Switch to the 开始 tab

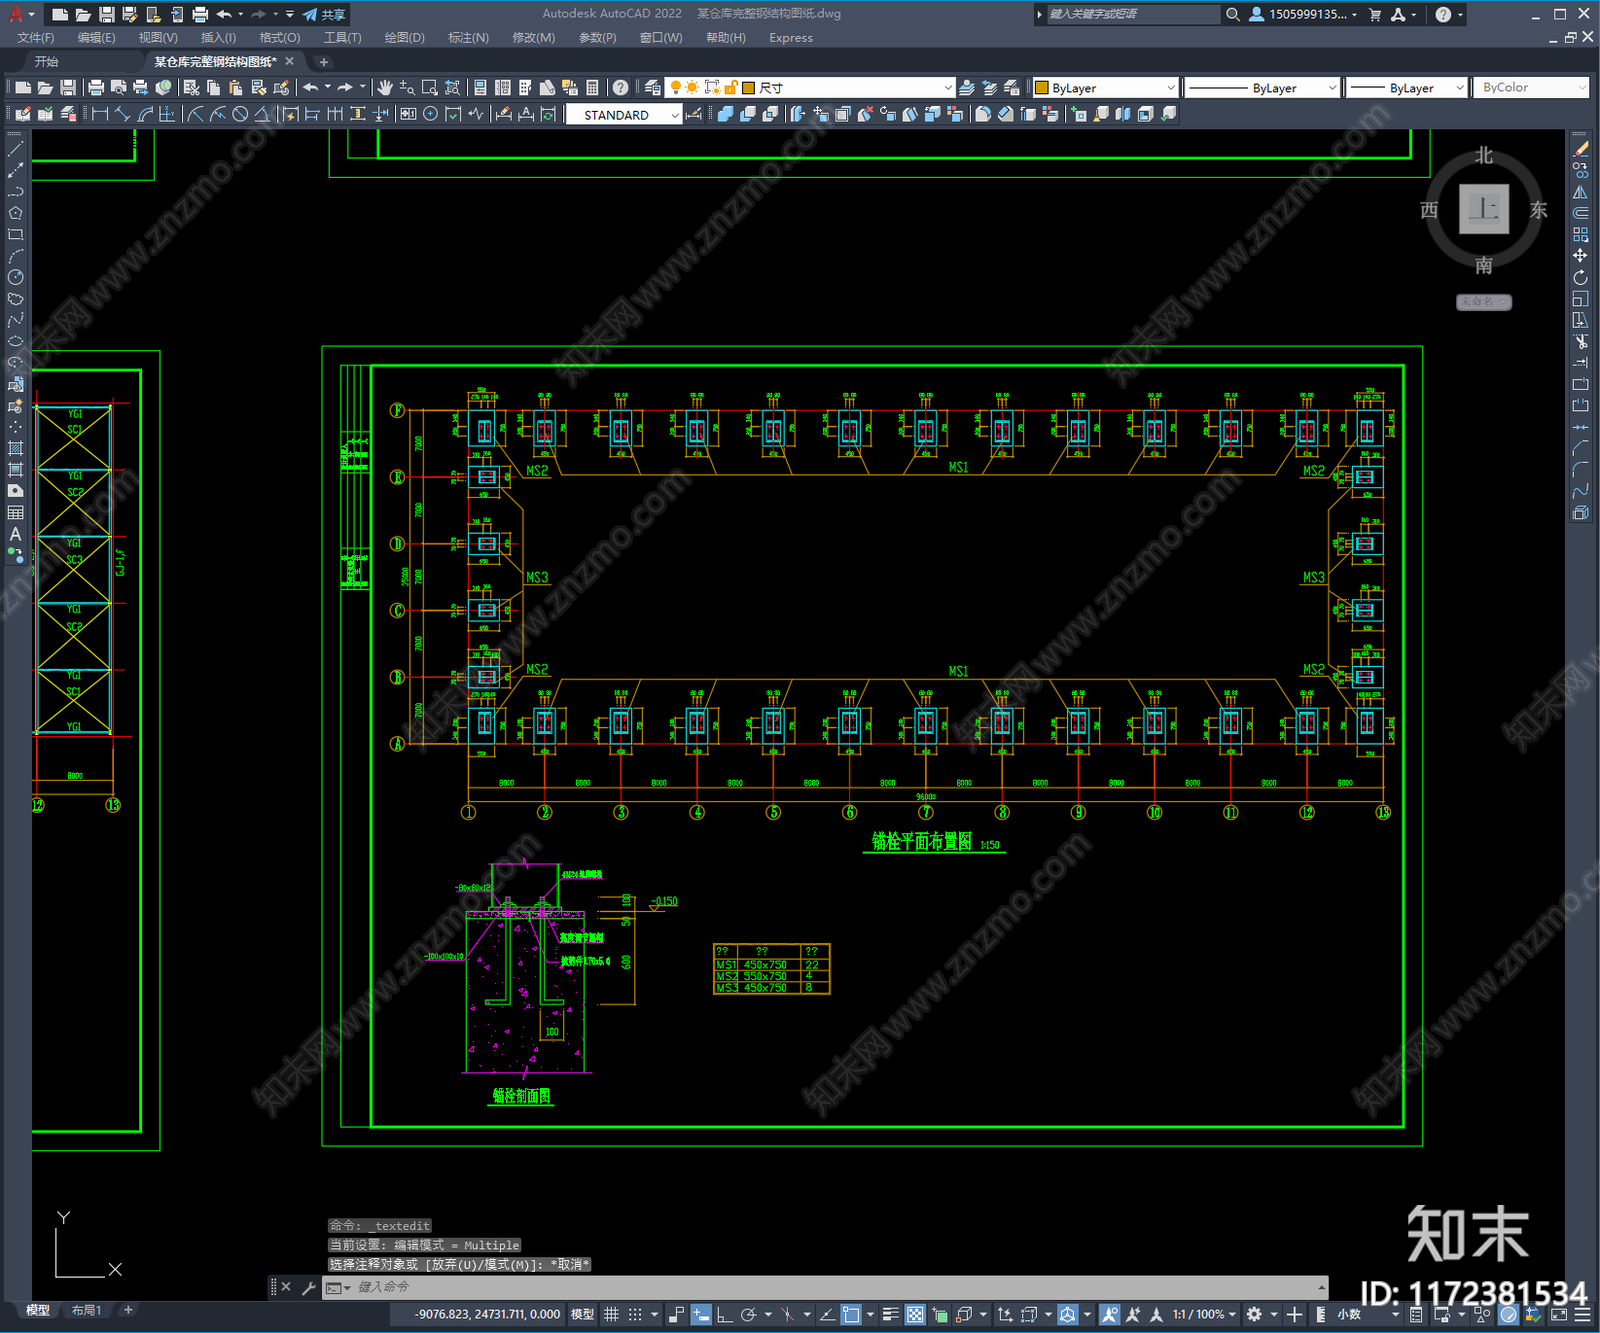tap(46, 62)
